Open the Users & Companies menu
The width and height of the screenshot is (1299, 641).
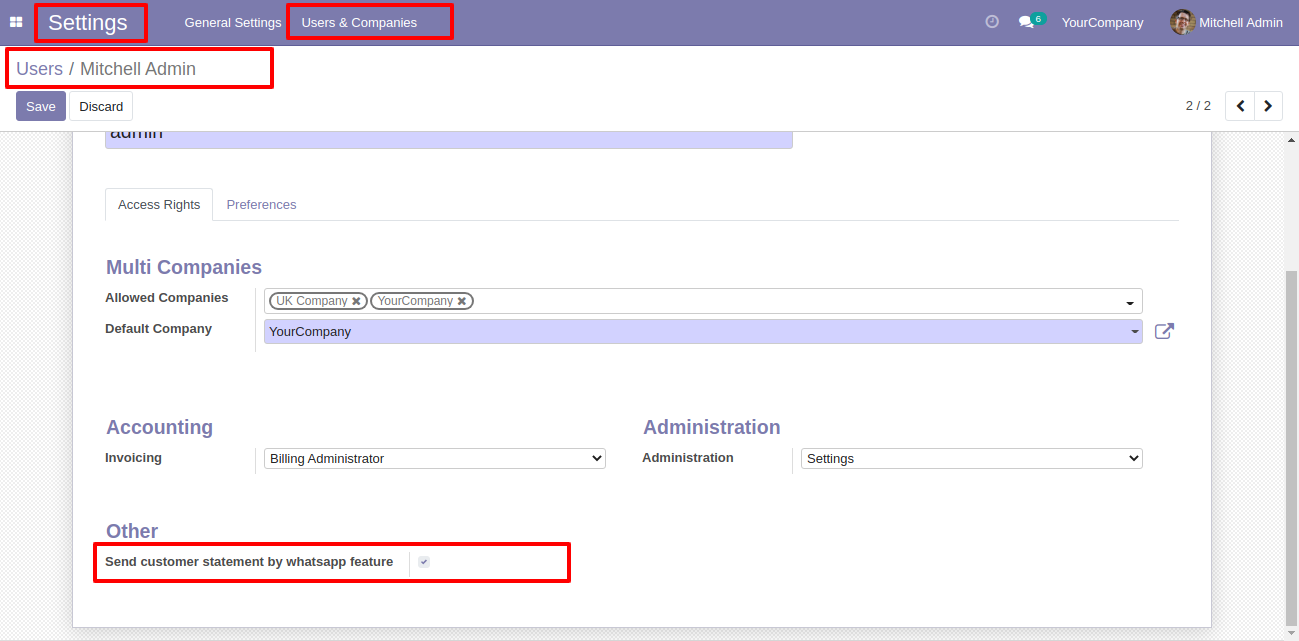click(x=359, y=22)
